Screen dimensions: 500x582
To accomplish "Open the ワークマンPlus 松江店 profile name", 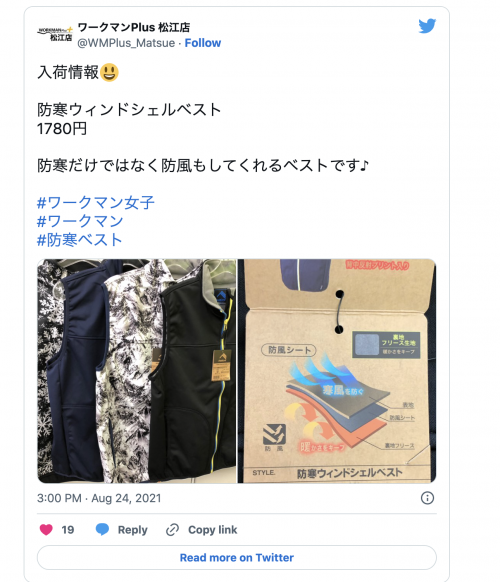I will [x=134, y=27].
